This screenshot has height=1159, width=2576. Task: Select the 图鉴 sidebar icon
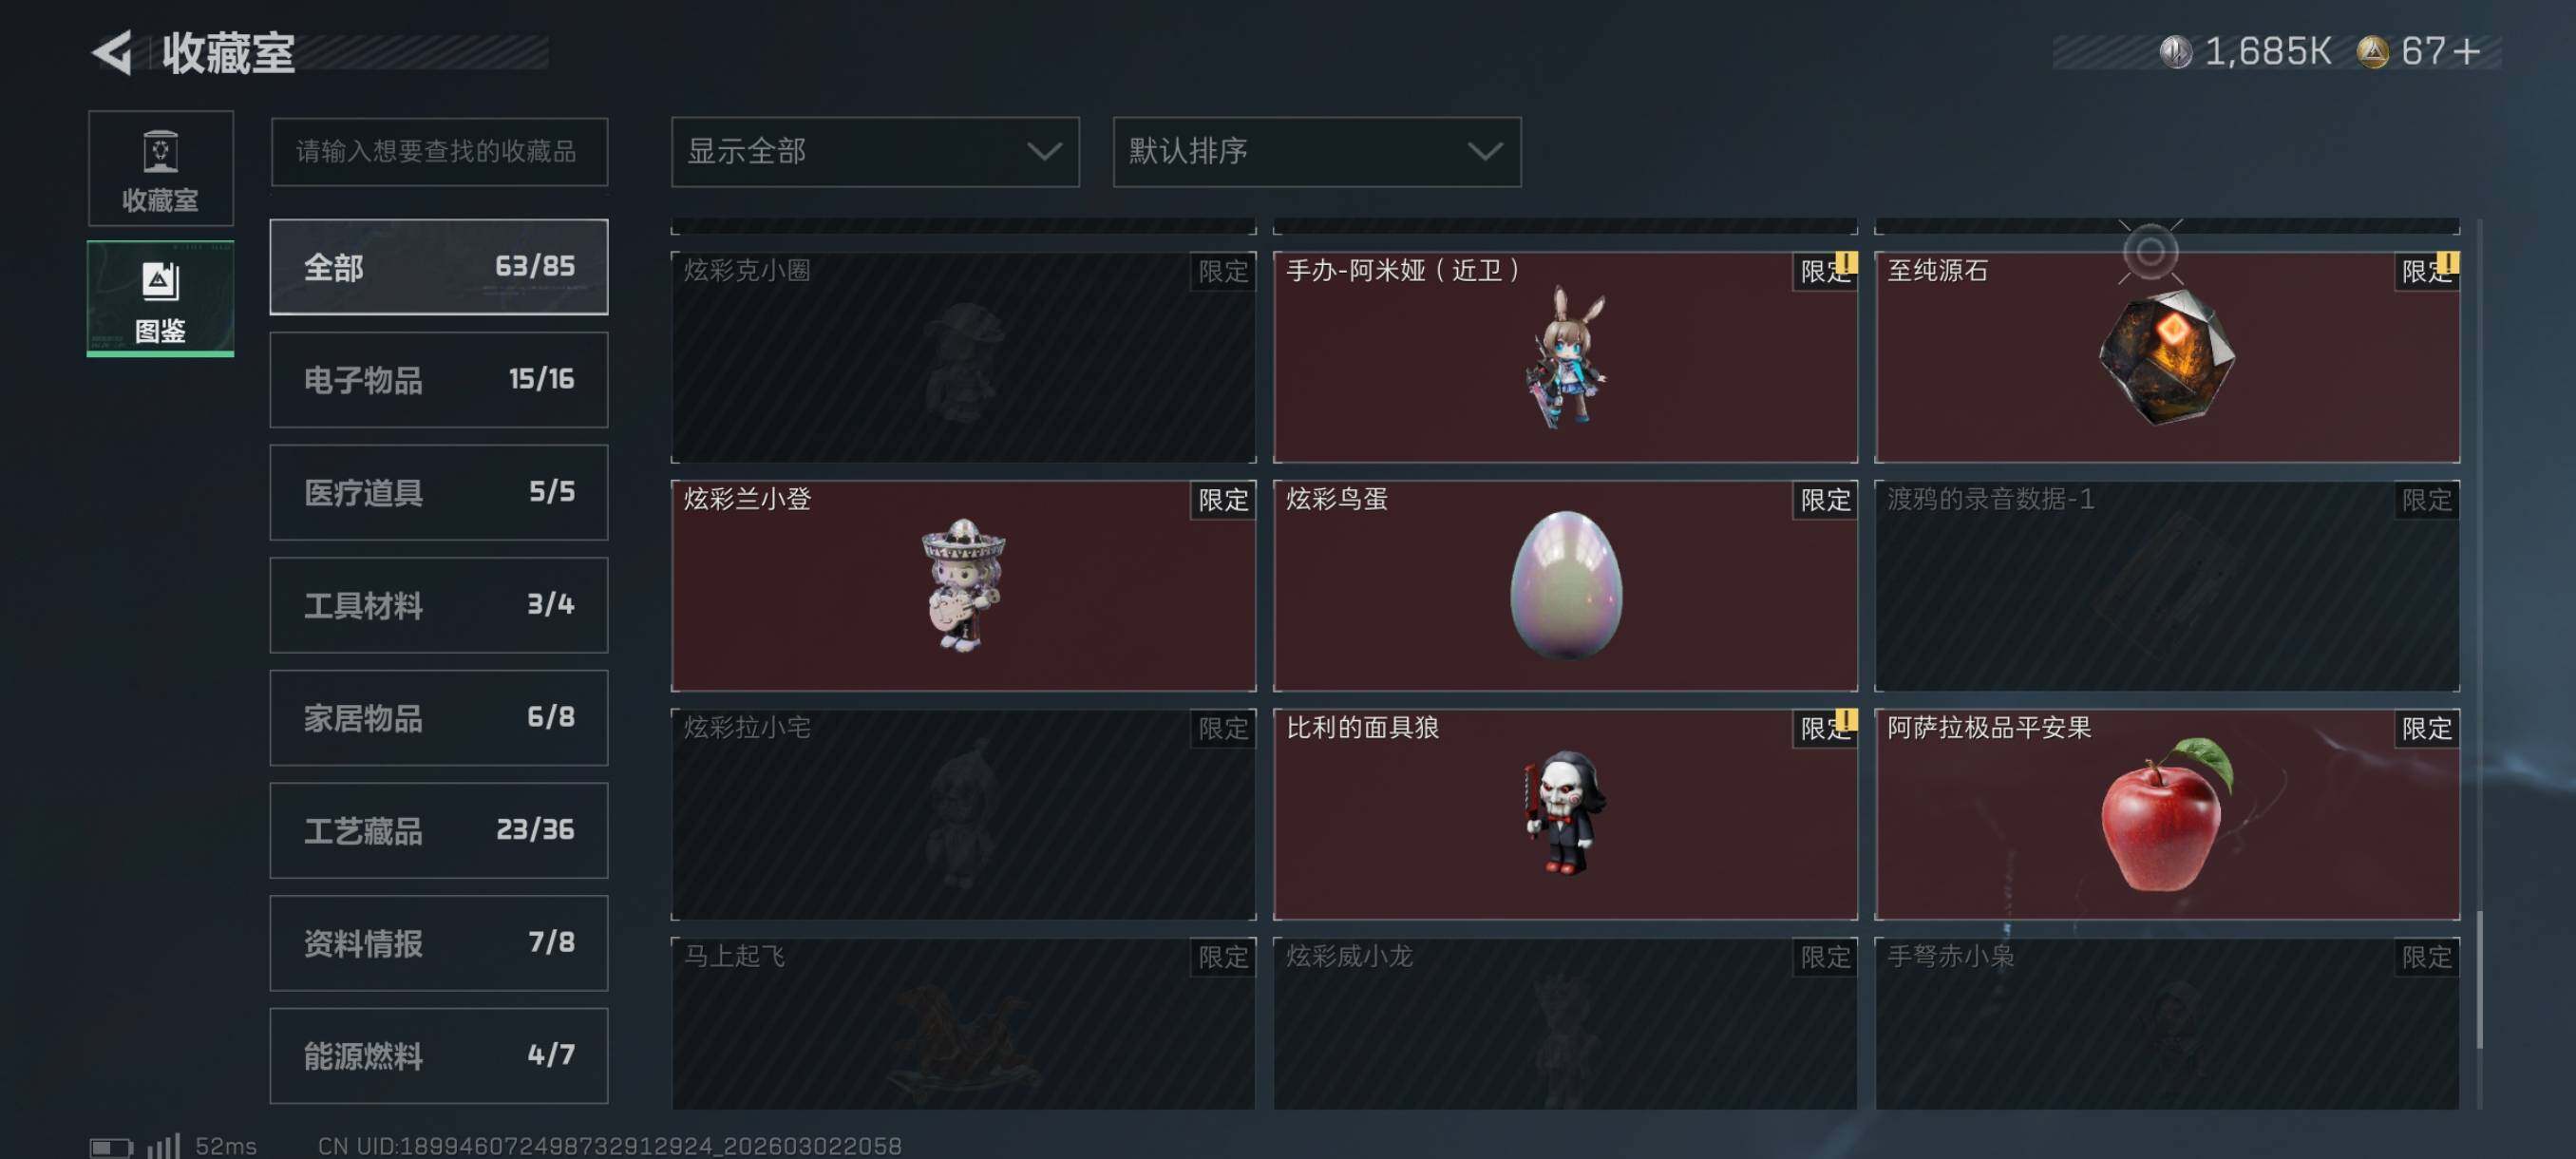(x=160, y=298)
